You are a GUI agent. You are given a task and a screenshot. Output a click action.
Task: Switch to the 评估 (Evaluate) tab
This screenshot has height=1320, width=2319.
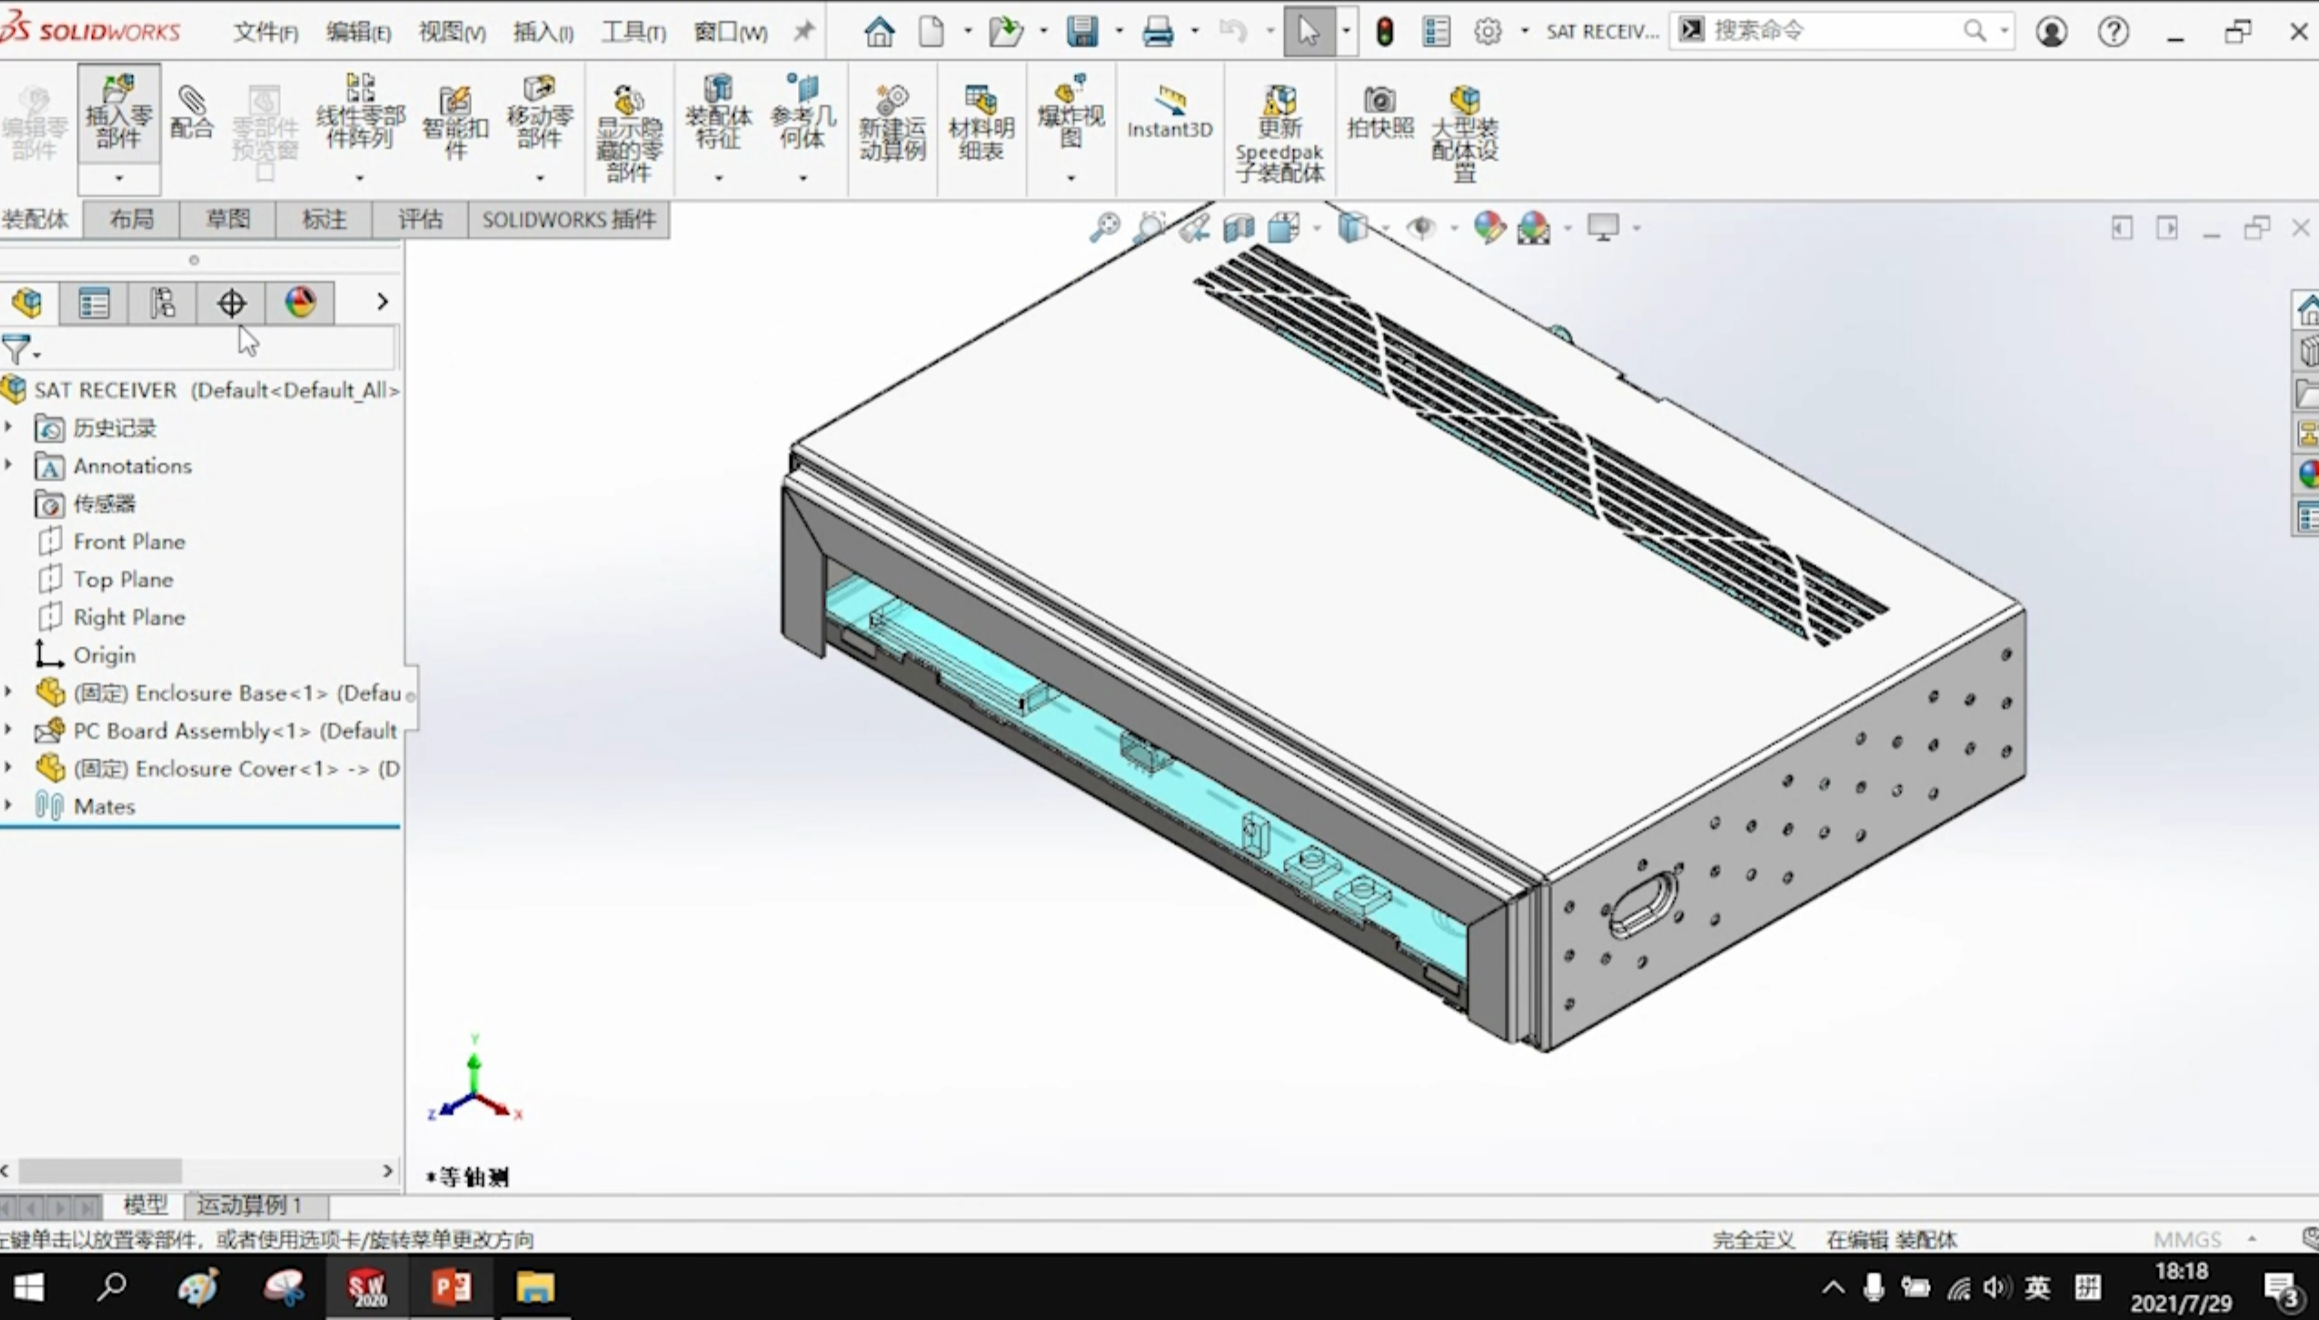[x=420, y=219]
